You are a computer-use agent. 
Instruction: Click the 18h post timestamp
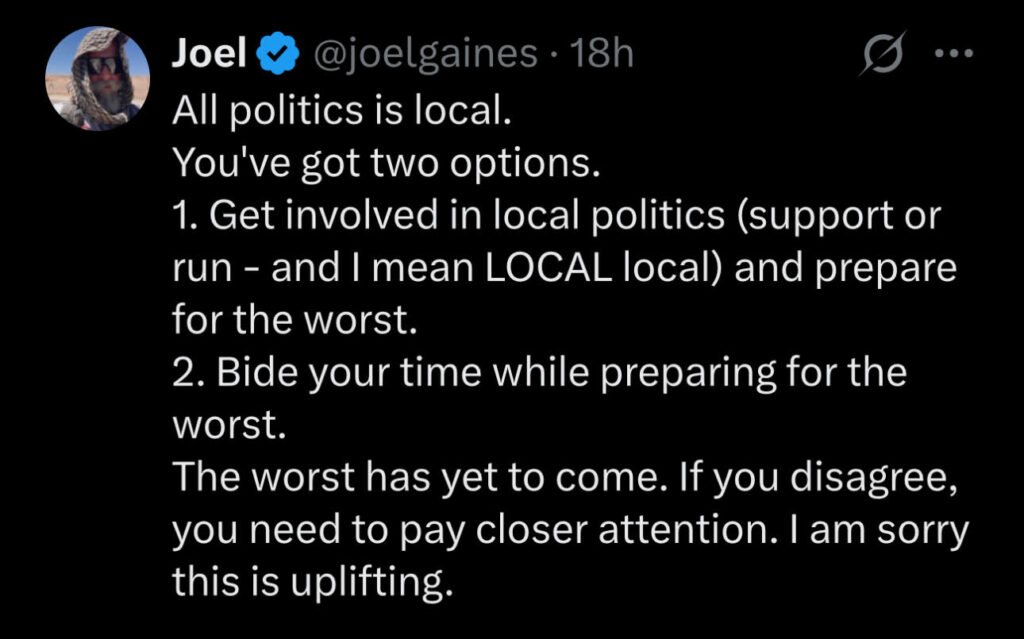coord(600,54)
